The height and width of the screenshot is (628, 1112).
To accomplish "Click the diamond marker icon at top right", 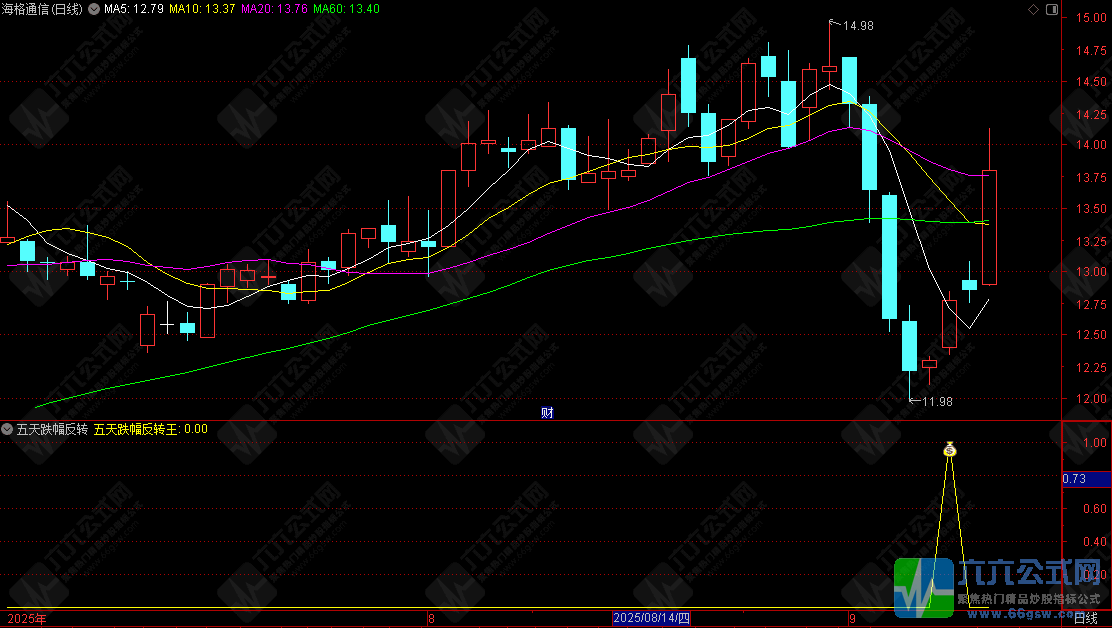I will click(1033, 9).
